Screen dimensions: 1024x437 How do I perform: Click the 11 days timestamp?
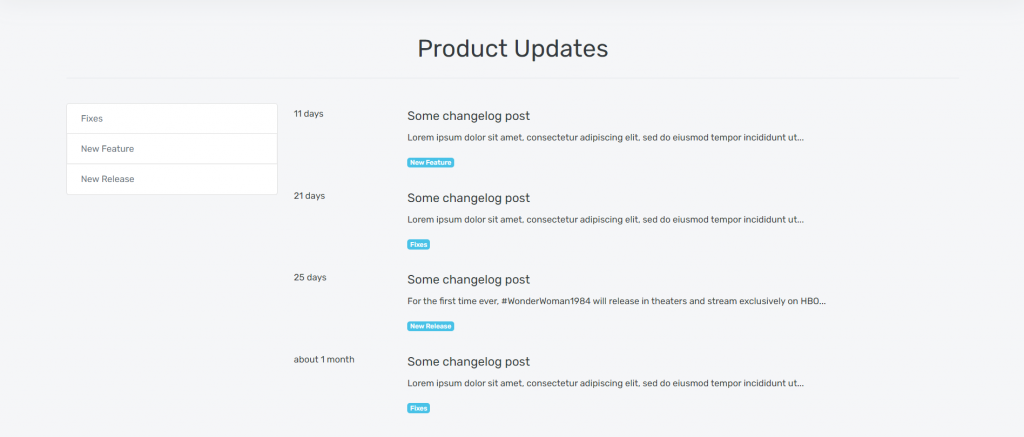308,114
